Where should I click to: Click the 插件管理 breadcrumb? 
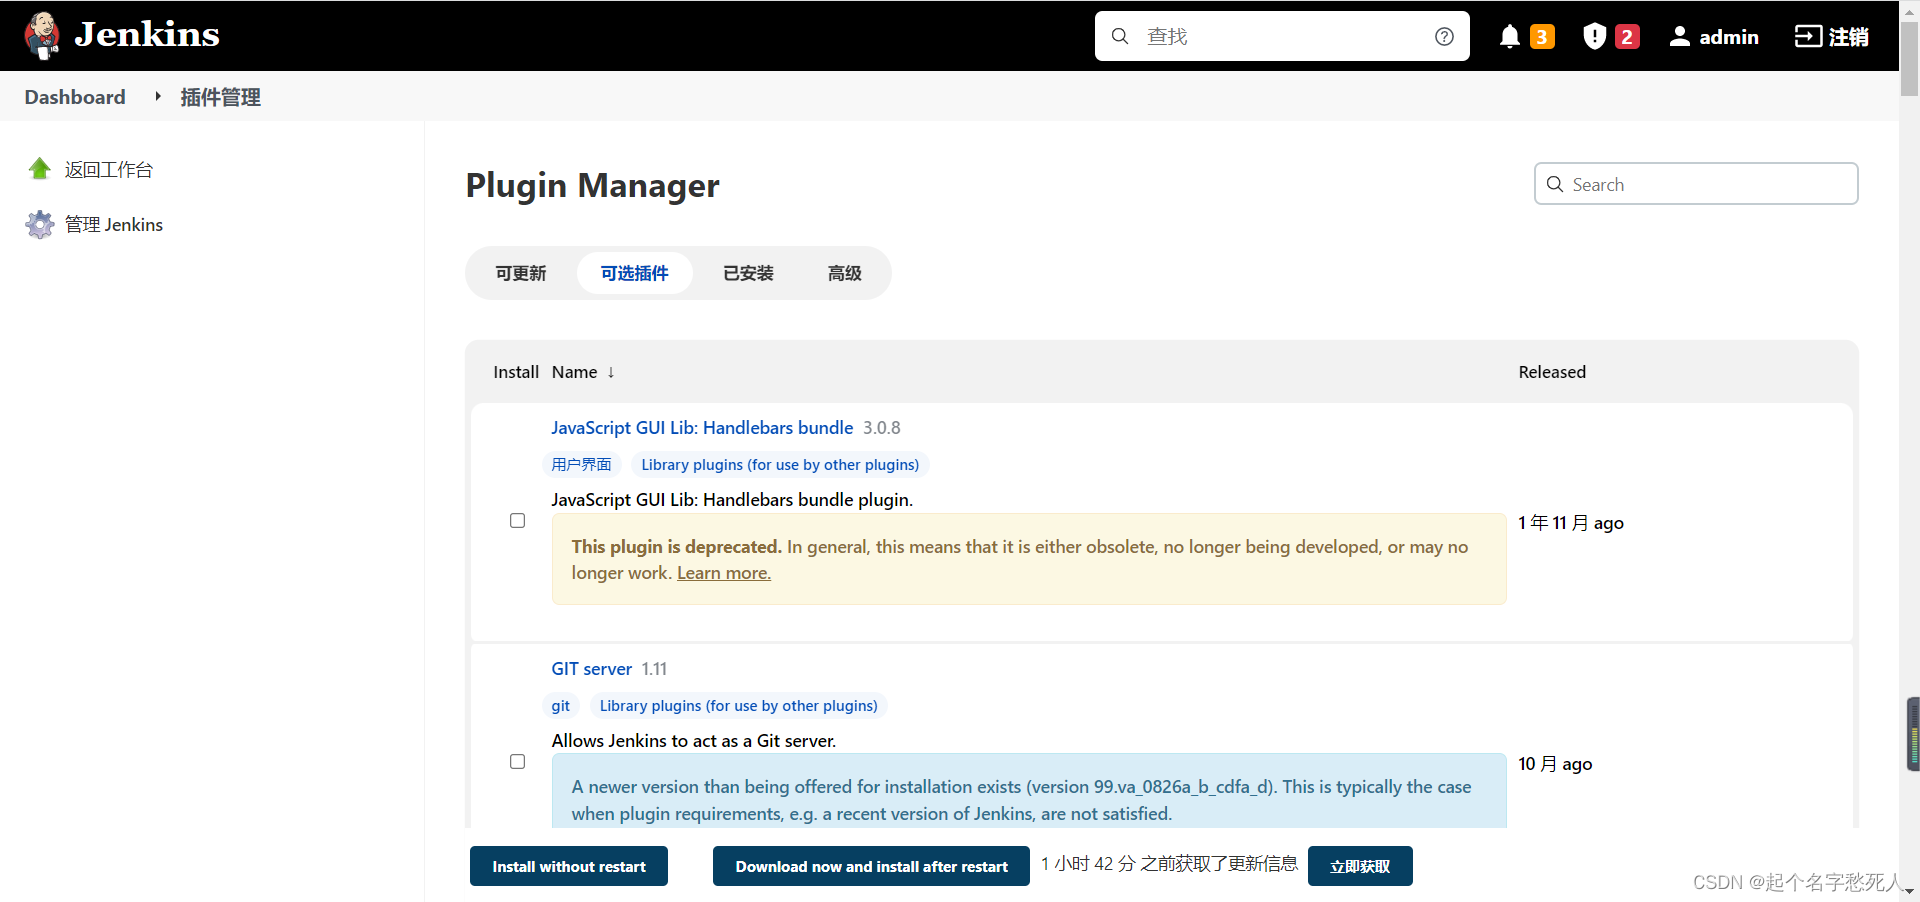[220, 97]
